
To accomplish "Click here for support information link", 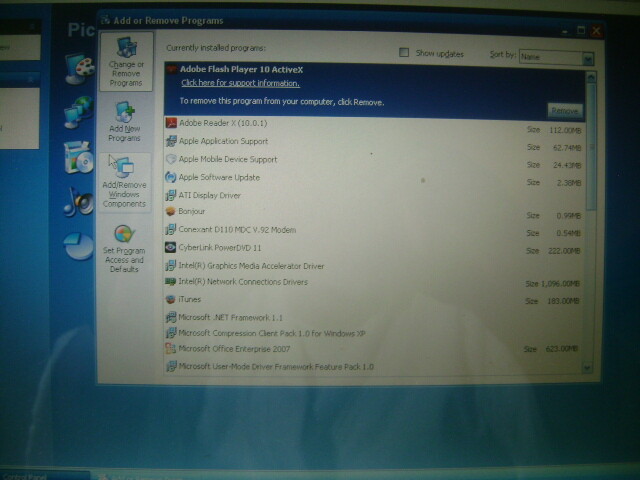I will (240, 83).
